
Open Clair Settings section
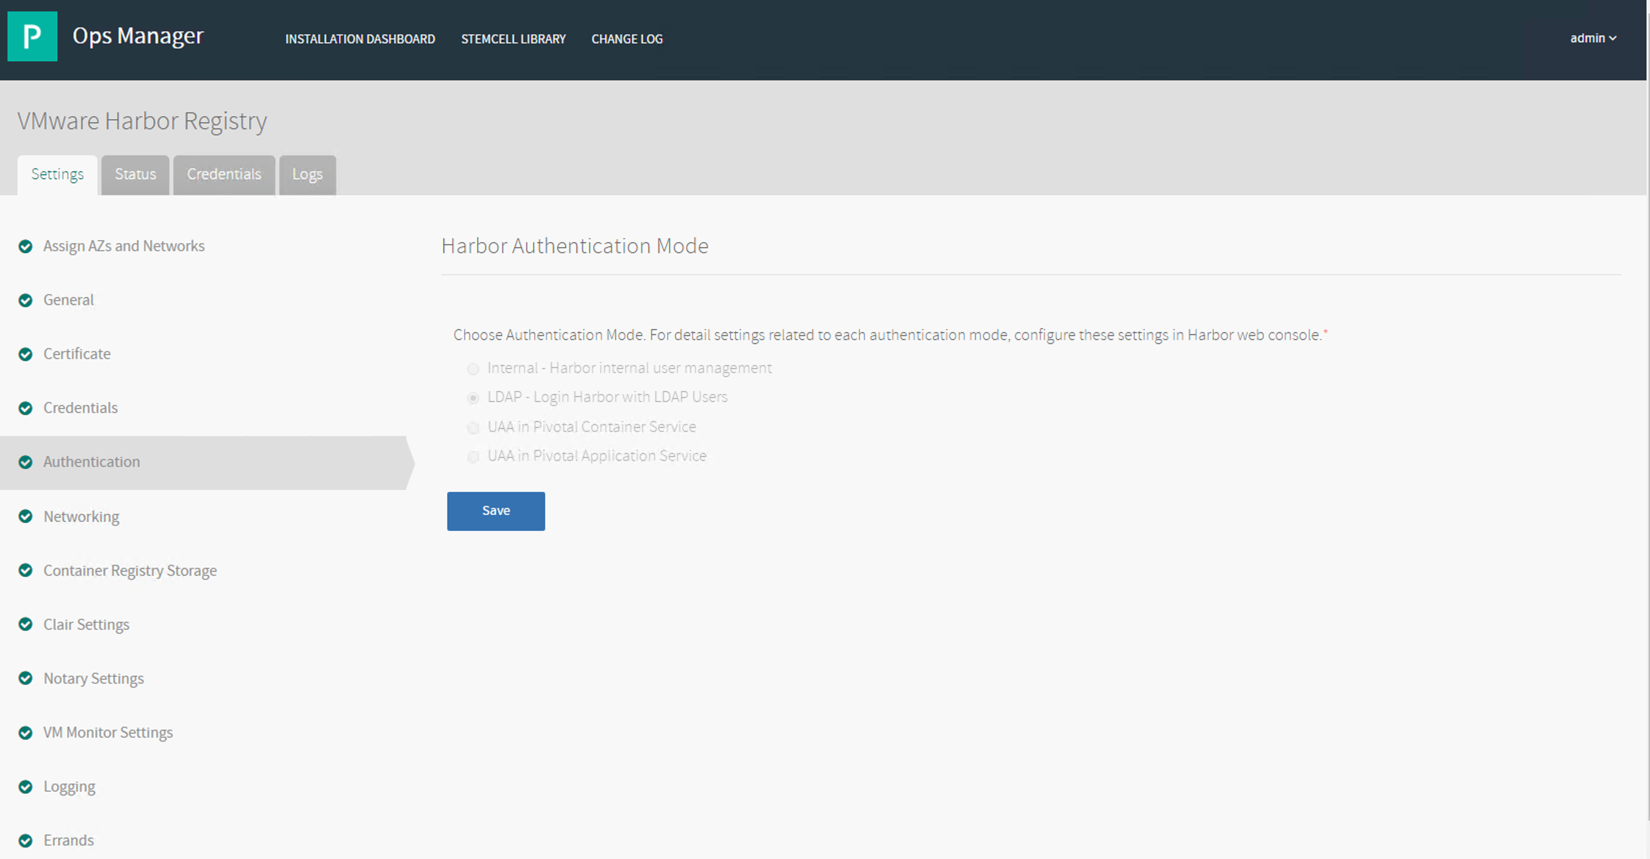[86, 625]
